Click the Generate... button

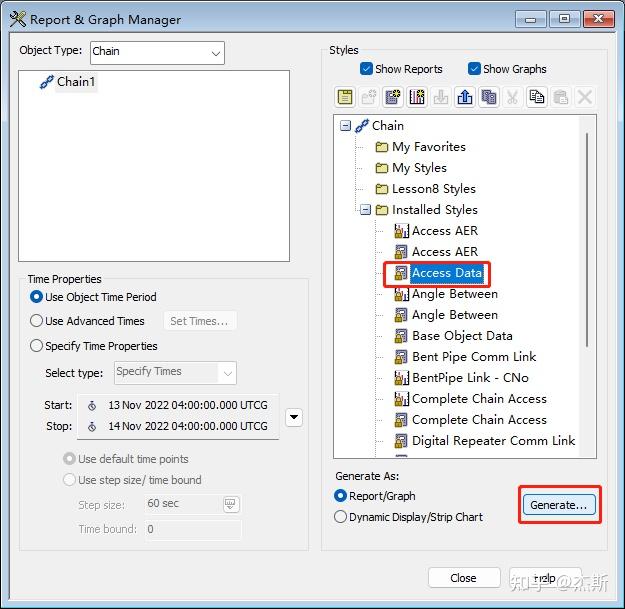(559, 505)
